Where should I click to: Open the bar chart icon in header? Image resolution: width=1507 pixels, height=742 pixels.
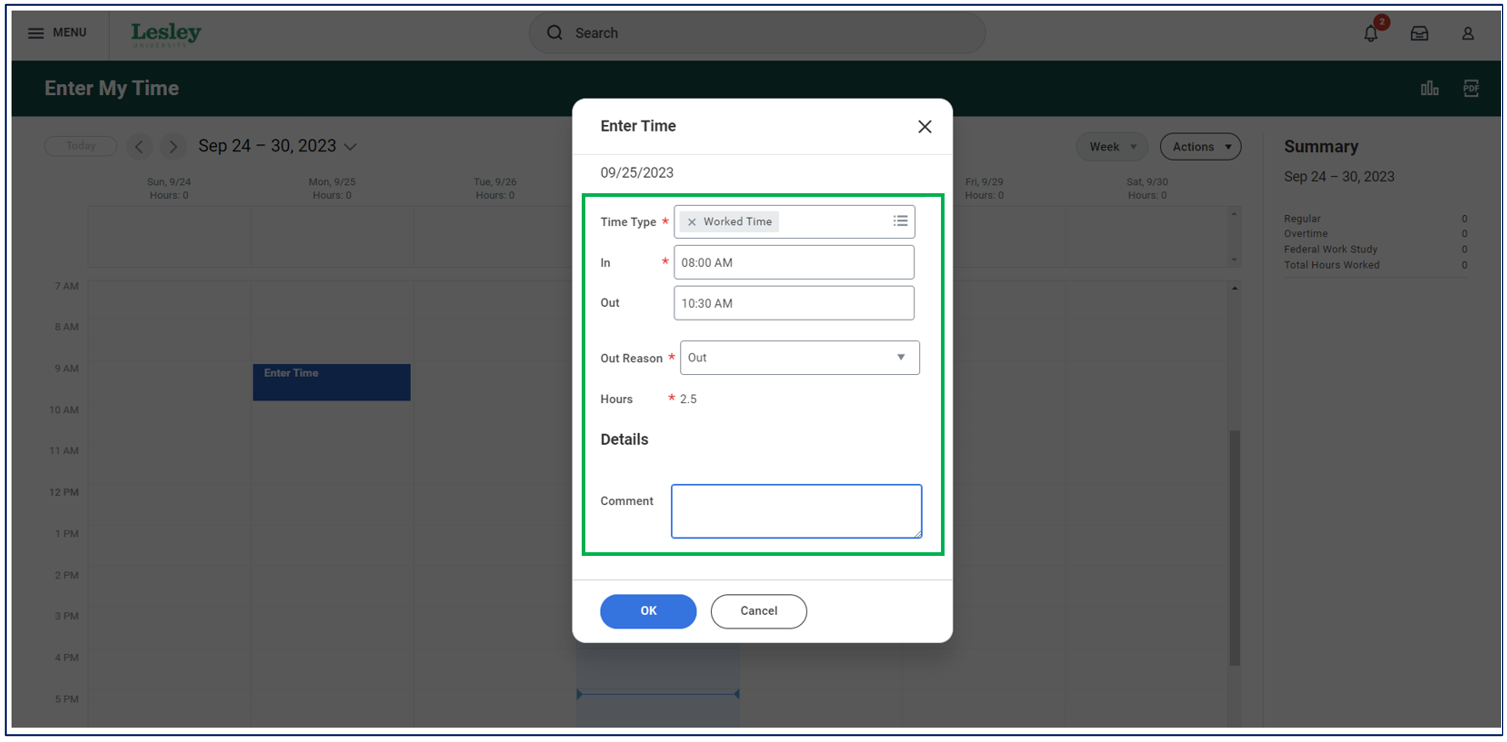1430,88
